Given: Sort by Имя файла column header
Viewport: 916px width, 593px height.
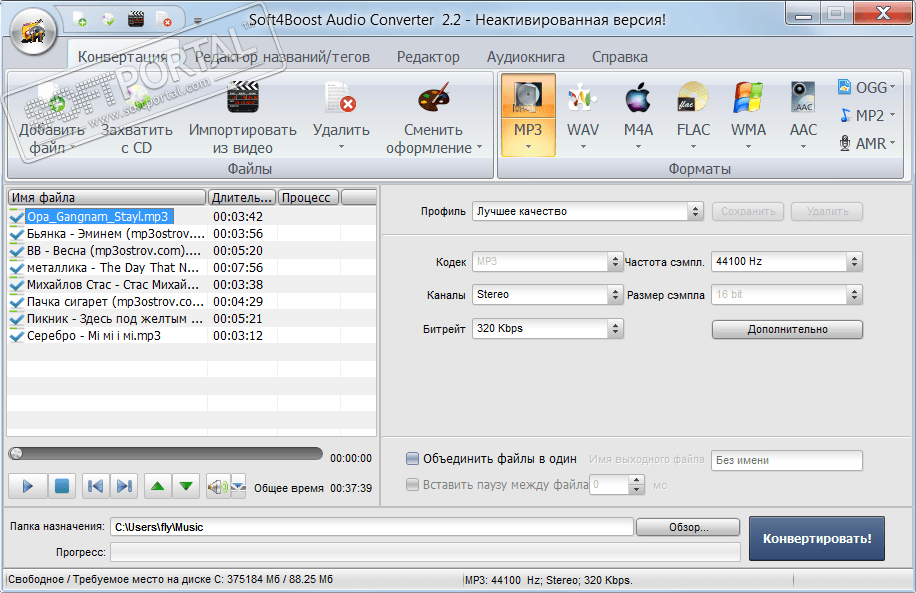Looking at the screenshot, I should (107, 197).
